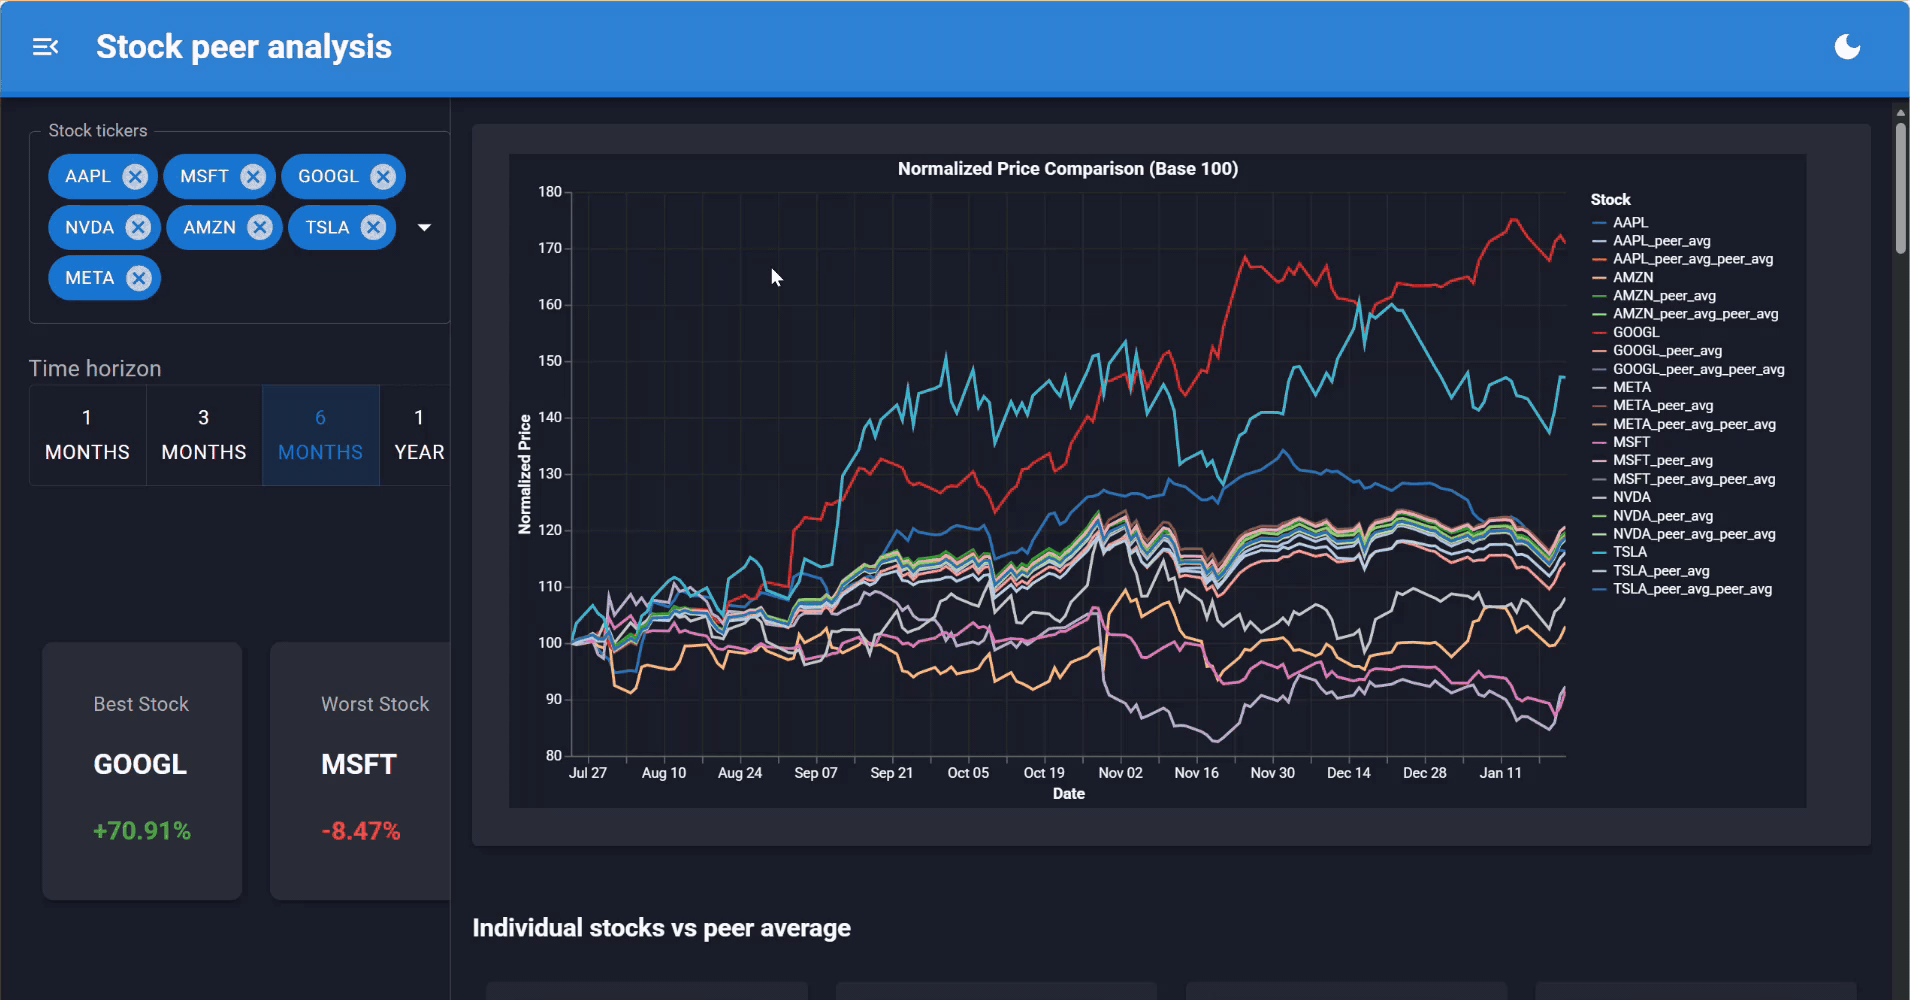
Task: Hide the AAPL series via the legend
Action: coord(1630,222)
